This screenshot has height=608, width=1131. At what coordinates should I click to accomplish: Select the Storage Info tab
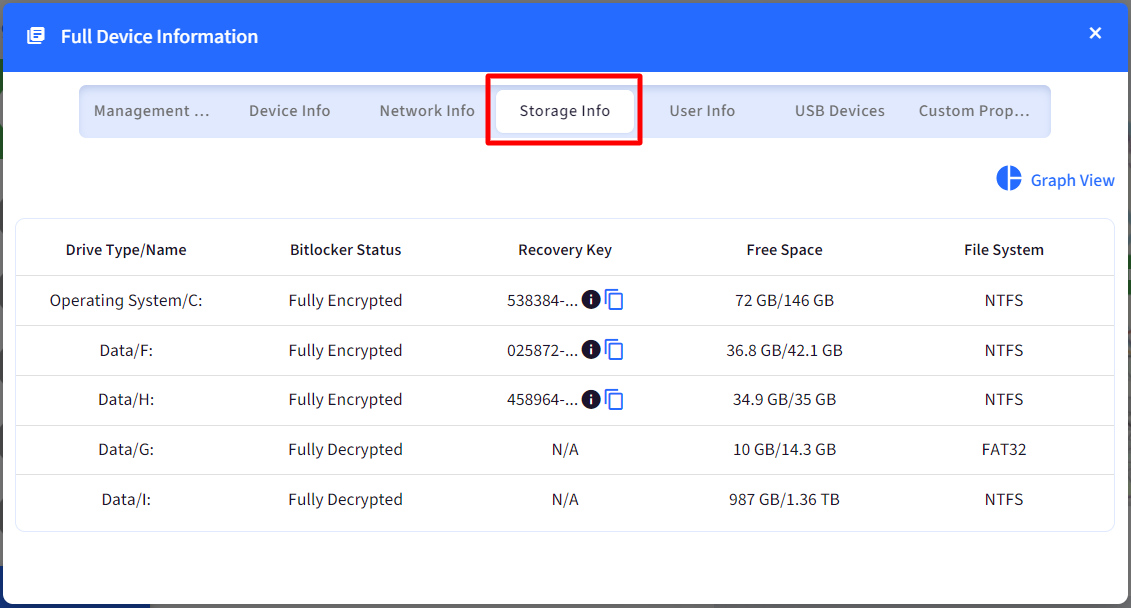565,111
